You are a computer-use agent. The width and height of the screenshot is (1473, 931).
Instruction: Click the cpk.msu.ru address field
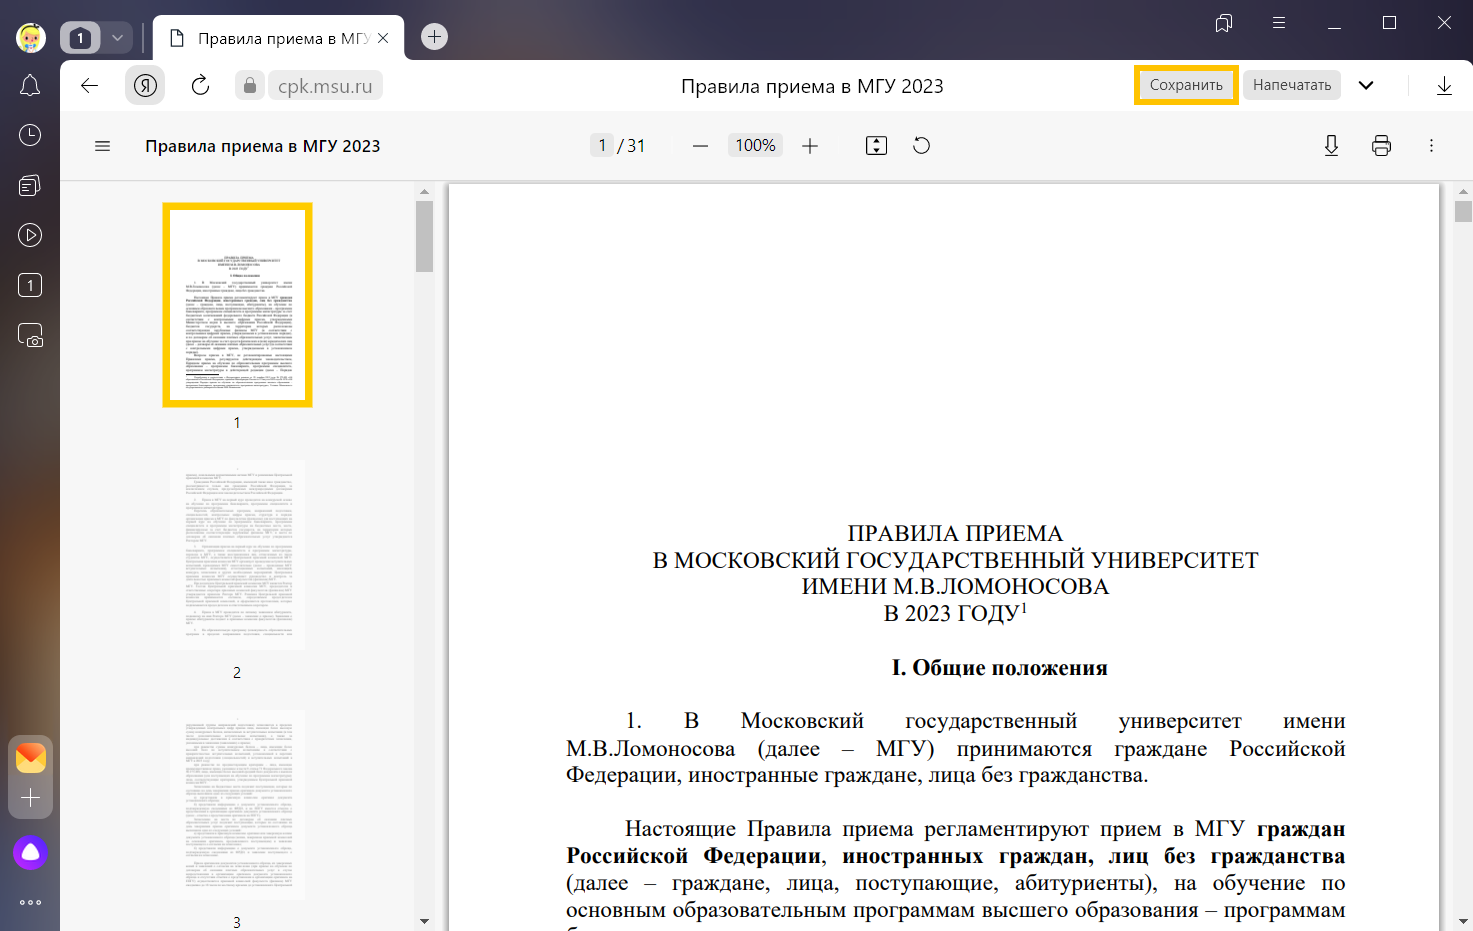(x=325, y=86)
